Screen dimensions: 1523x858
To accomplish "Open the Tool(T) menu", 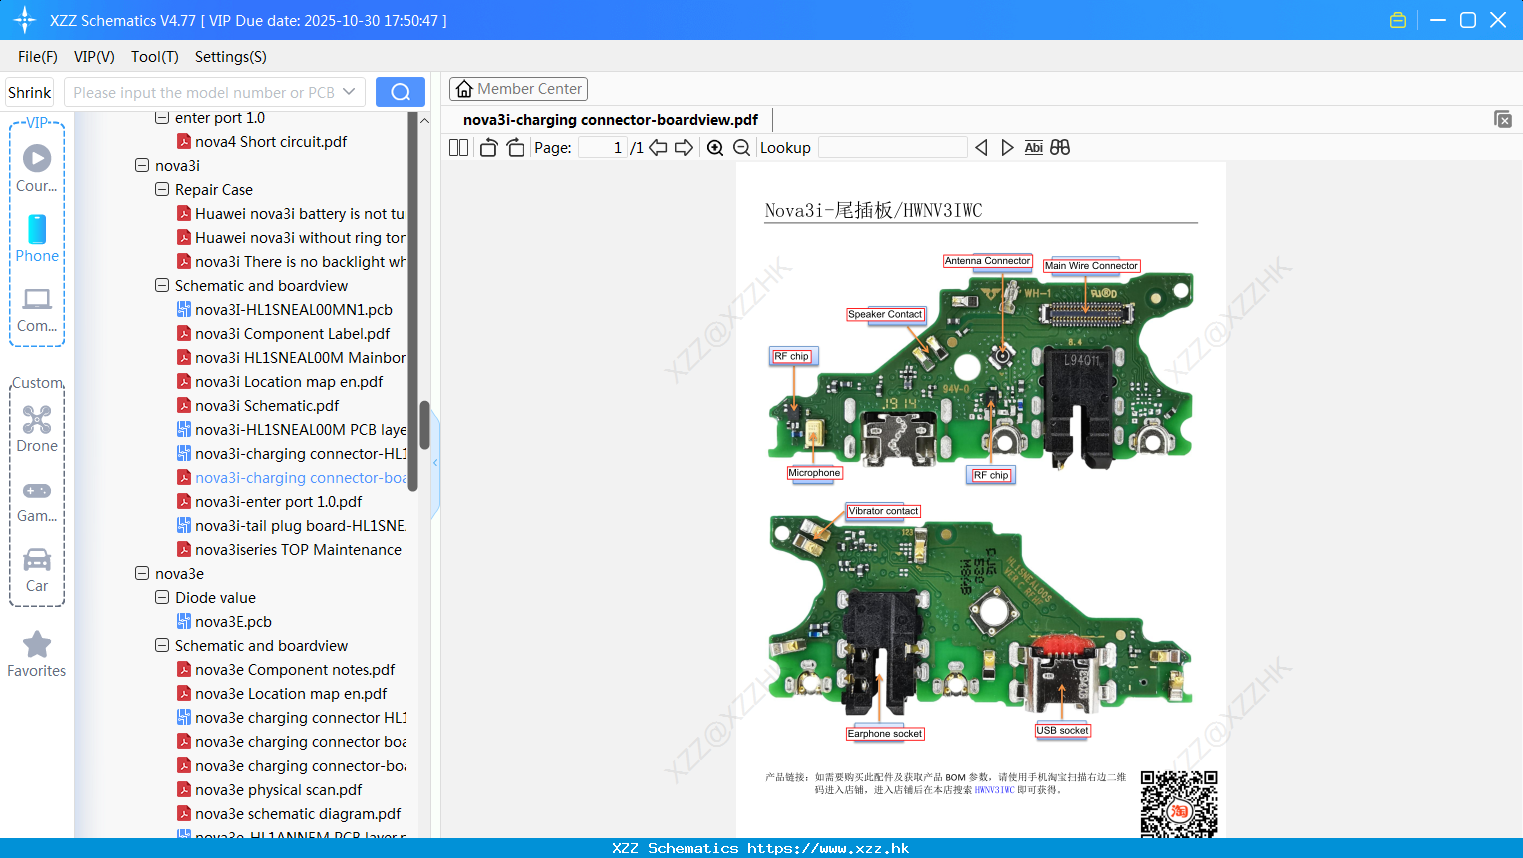I will tap(155, 57).
